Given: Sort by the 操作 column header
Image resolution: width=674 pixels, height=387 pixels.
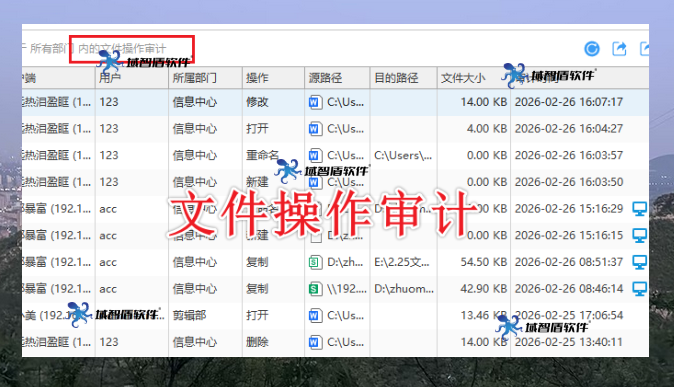Looking at the screenshot, I should tap(273, 78).
